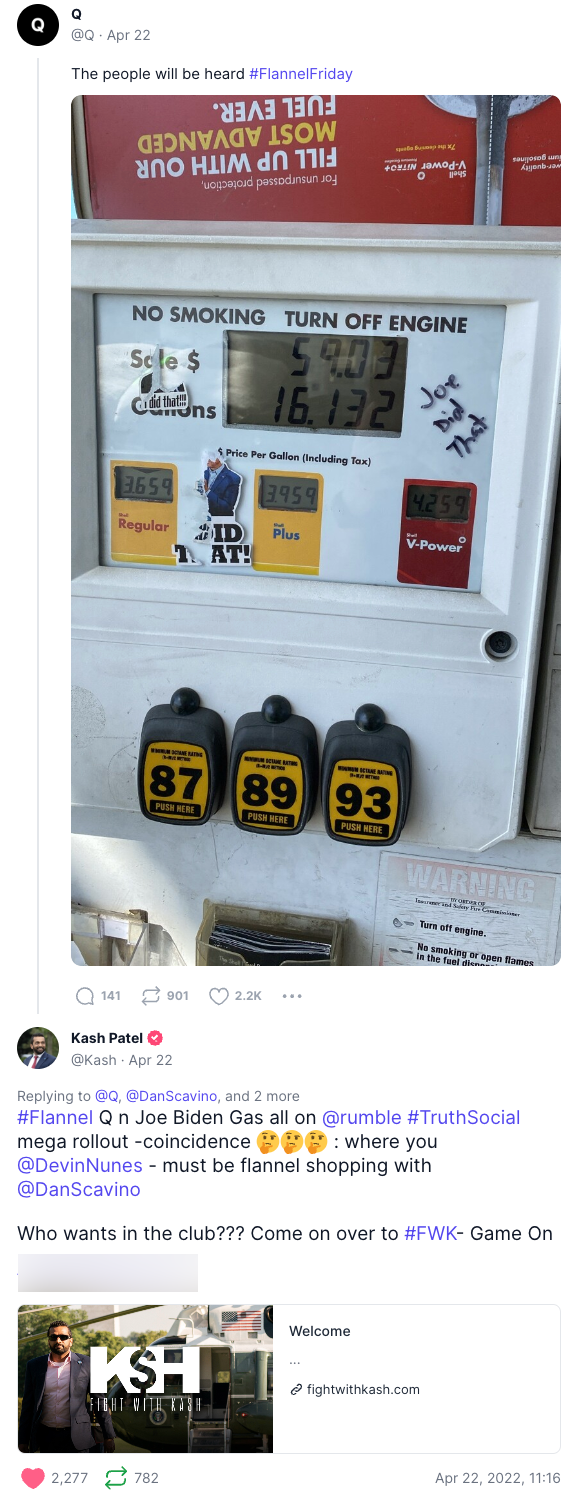
Task: Click the ellipsis more-options icon on Q's post
Action: 291,996
